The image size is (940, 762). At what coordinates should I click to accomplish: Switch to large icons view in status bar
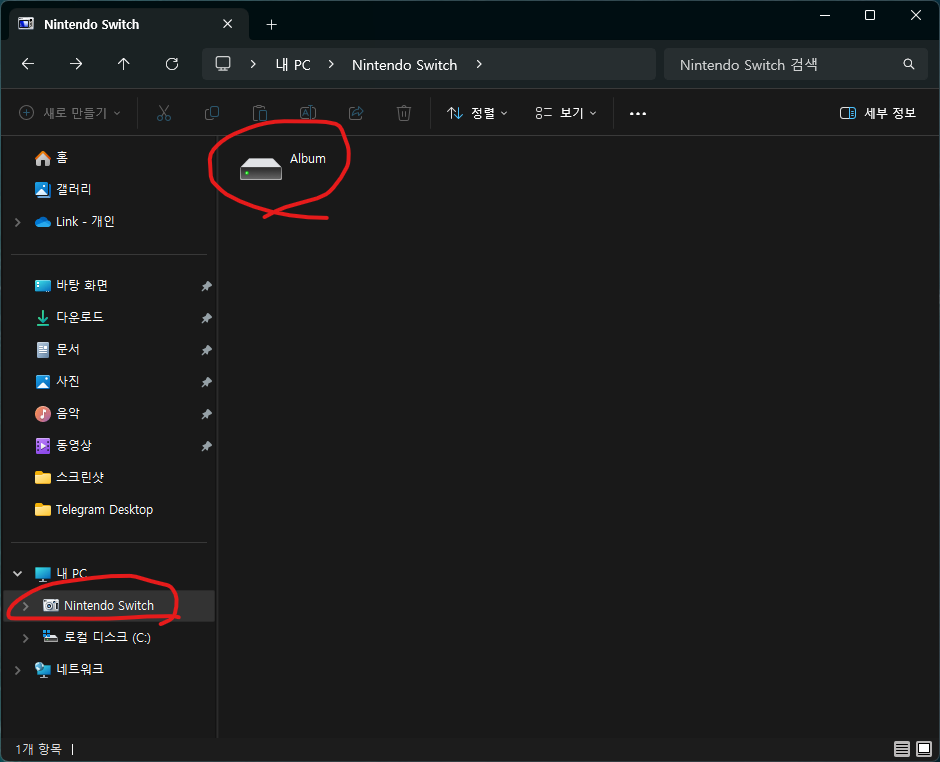click(924, 749)
